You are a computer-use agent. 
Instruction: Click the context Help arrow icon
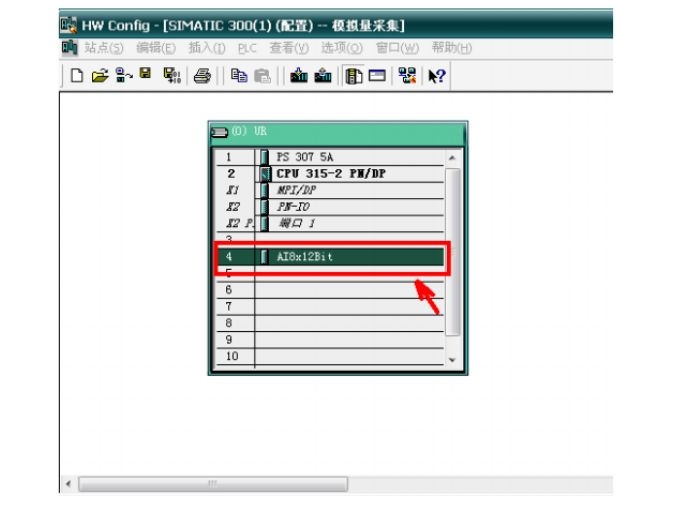436,76
